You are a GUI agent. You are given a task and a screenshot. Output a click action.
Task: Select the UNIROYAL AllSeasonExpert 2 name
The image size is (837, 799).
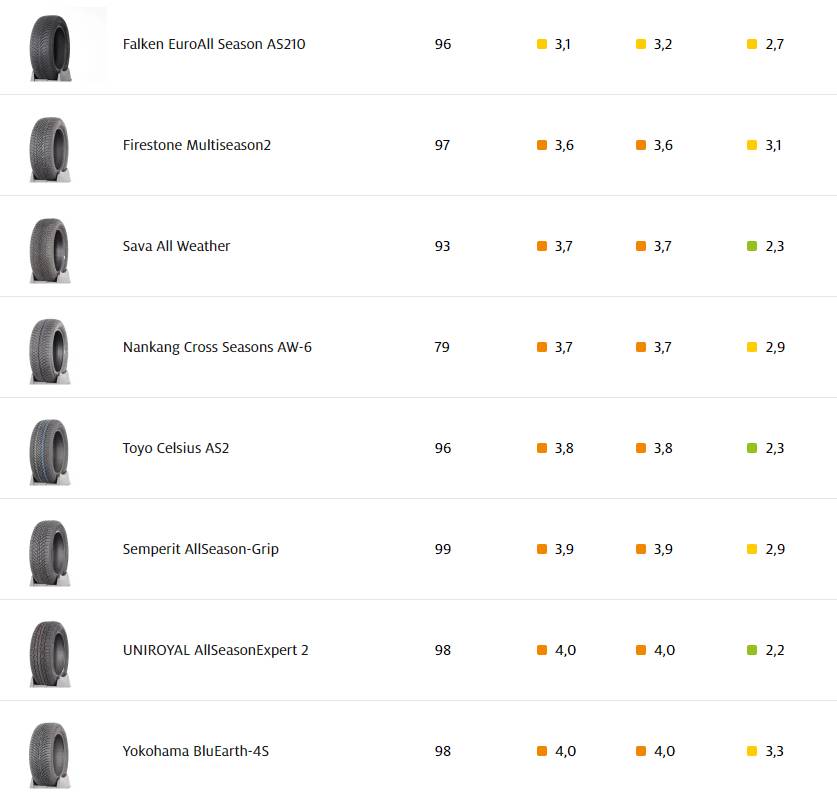(x=215, y=651)
